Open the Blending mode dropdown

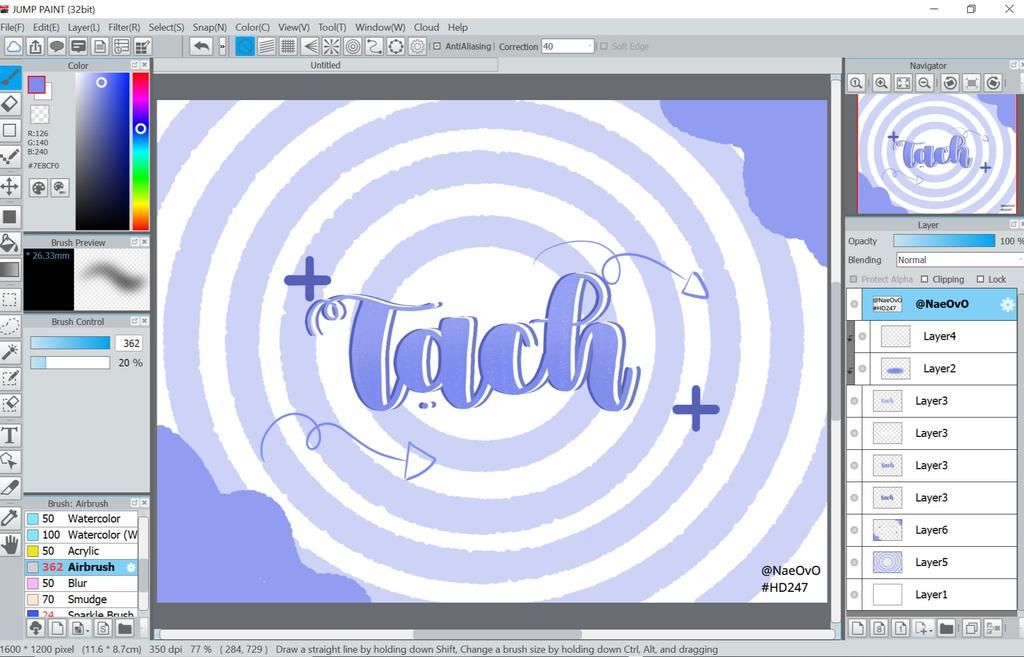click(x=959, y=260)
